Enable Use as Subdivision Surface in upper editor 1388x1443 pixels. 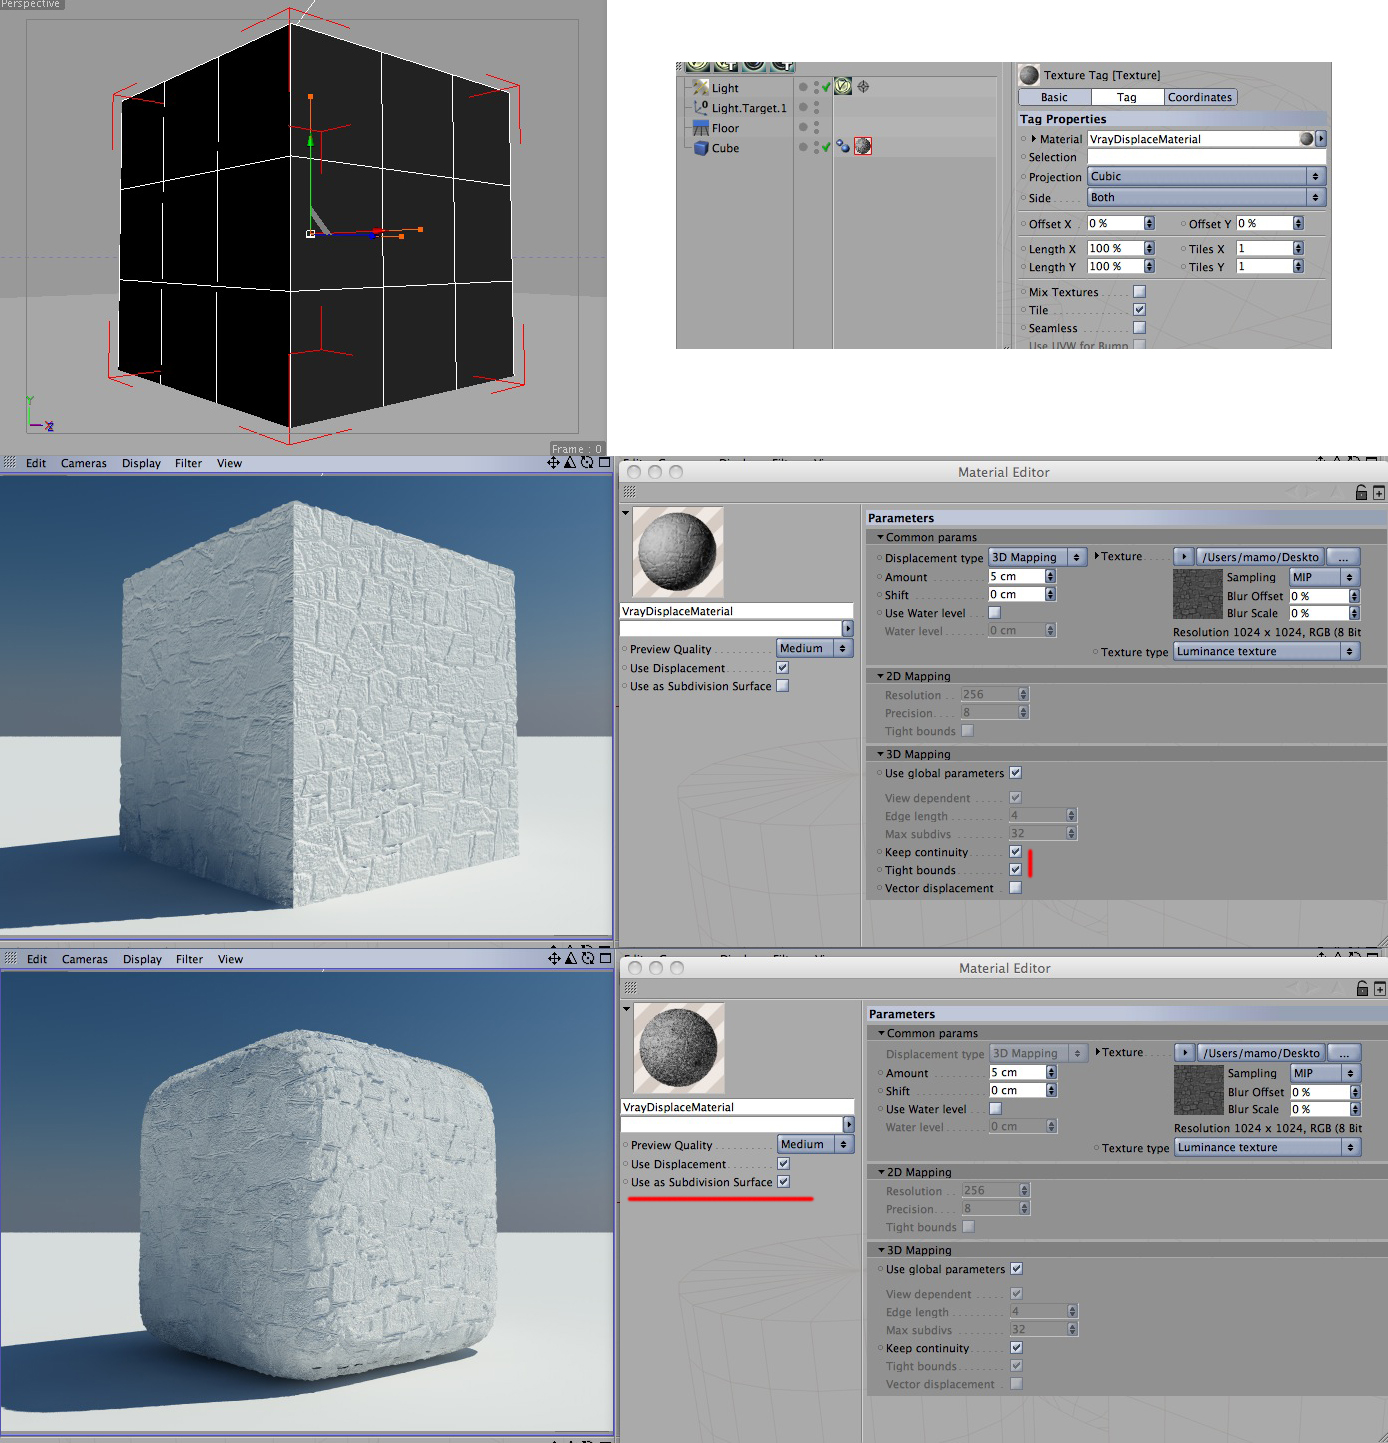[783, 686]
